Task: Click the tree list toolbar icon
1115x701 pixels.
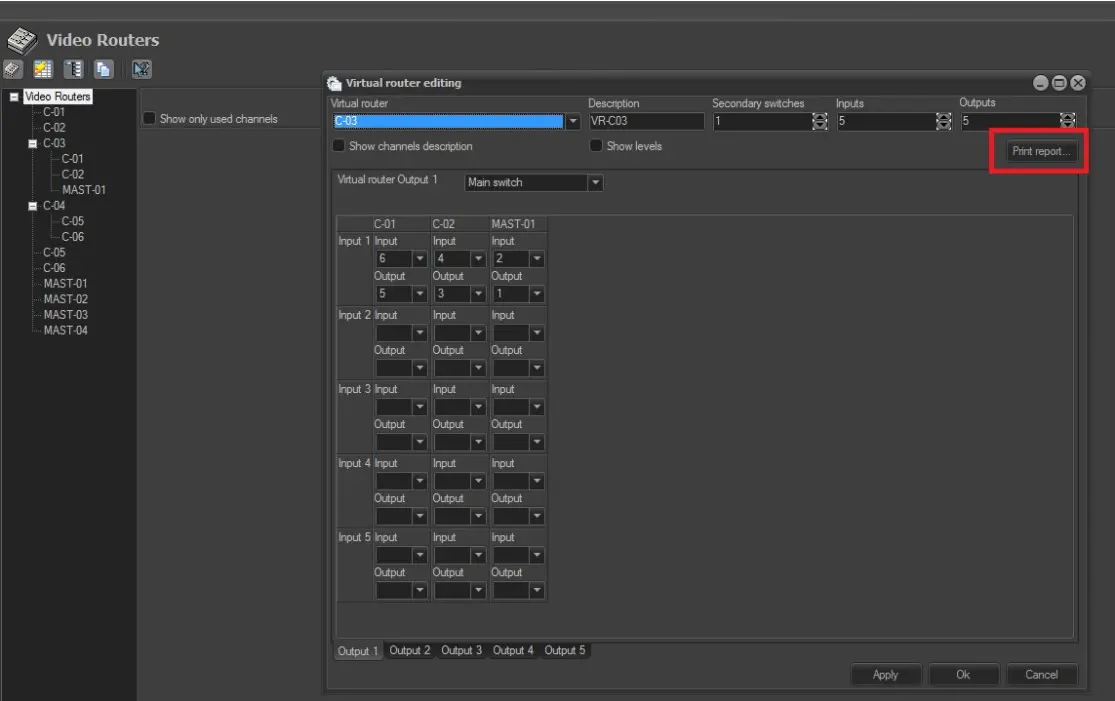Action: pyautogui.click(x=72, y=71)
